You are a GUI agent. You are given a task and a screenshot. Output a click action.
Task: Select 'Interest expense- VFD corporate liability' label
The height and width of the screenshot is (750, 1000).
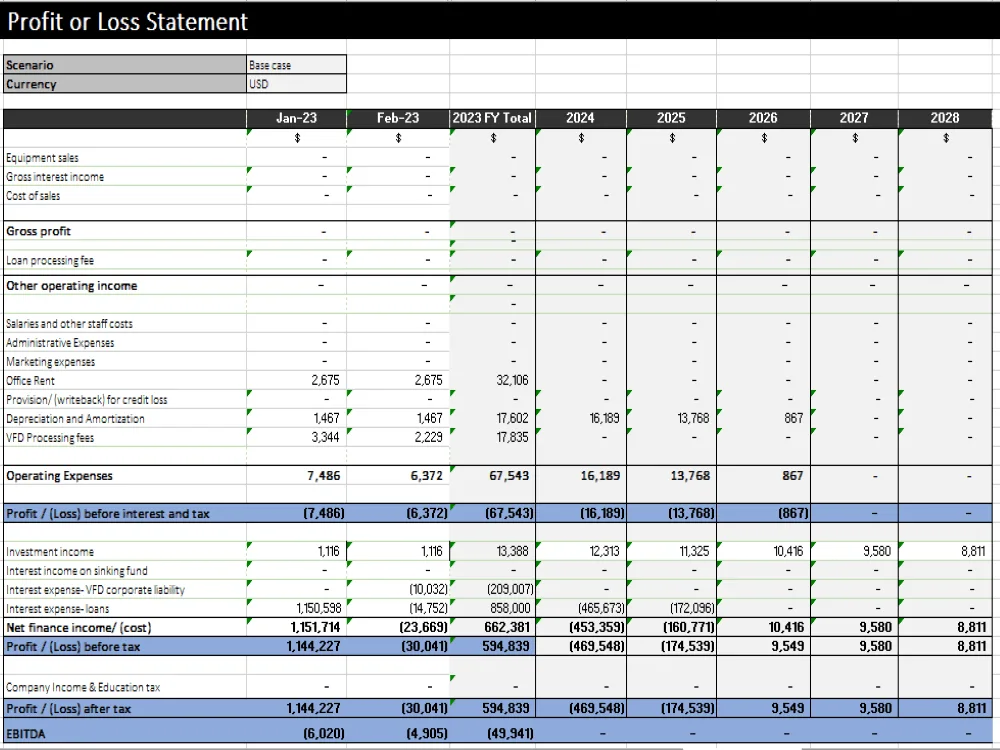pos(95,590)
